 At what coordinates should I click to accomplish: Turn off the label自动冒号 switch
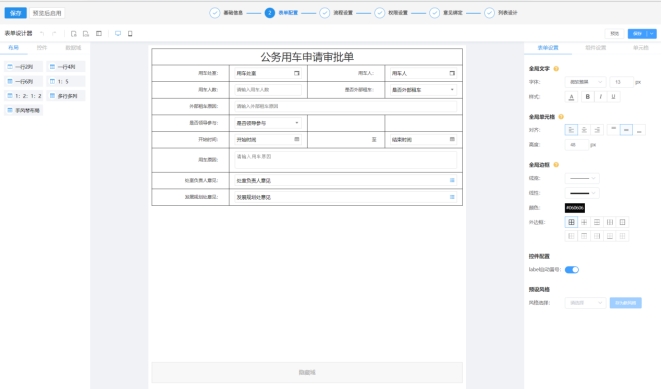(x=572, y=270)
